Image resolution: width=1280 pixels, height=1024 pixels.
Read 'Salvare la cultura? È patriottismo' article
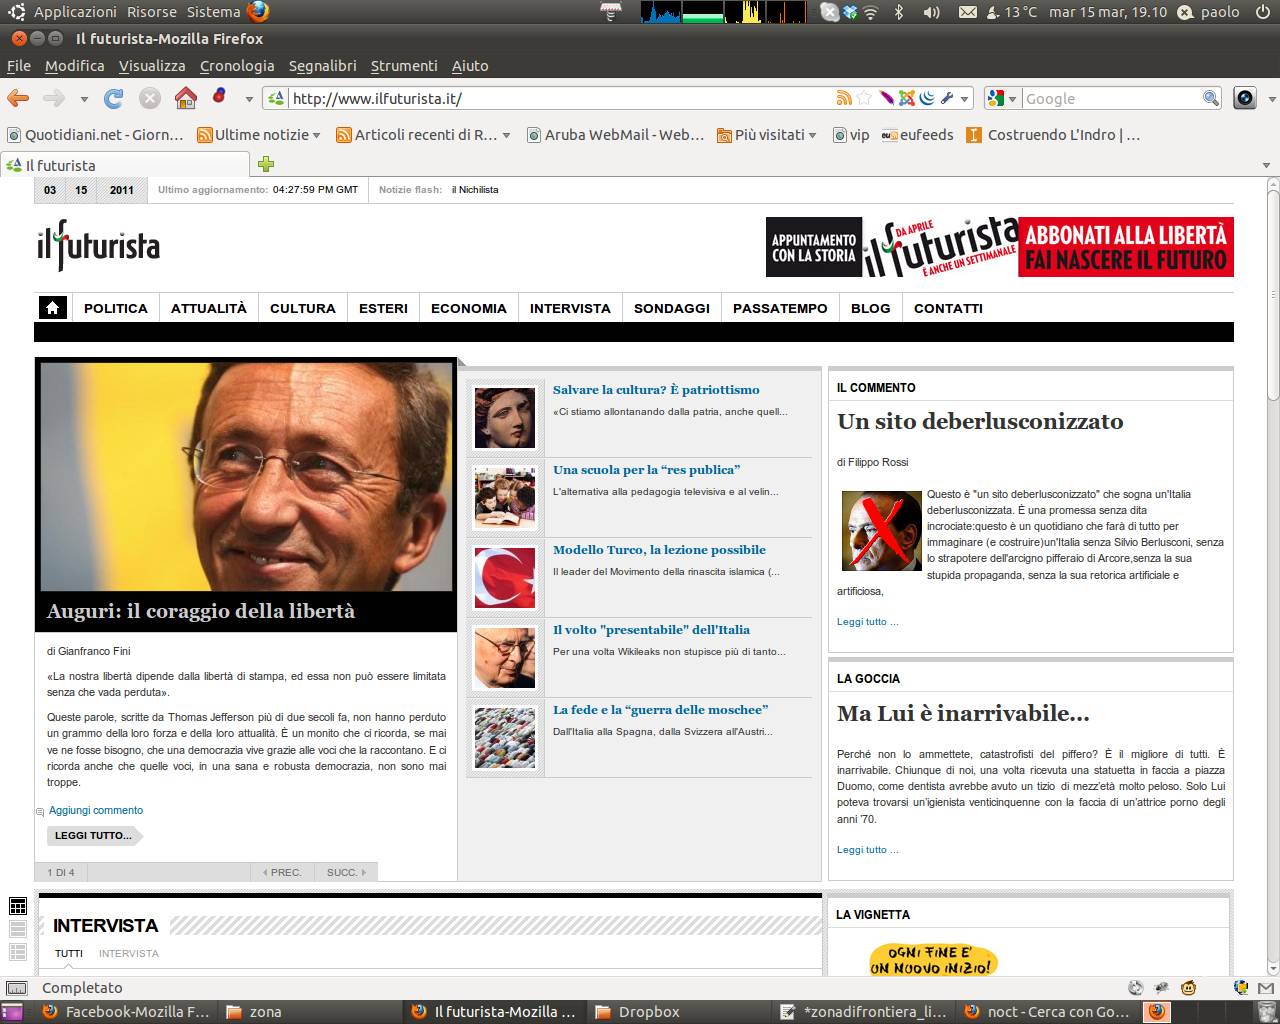point(656,390)
